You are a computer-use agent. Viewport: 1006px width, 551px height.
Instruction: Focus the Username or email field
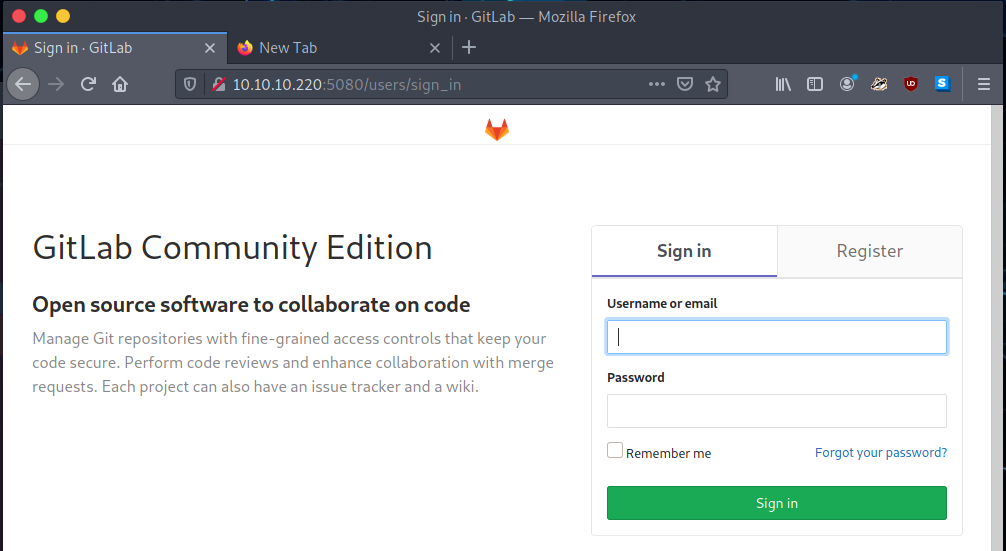(776, 337)
